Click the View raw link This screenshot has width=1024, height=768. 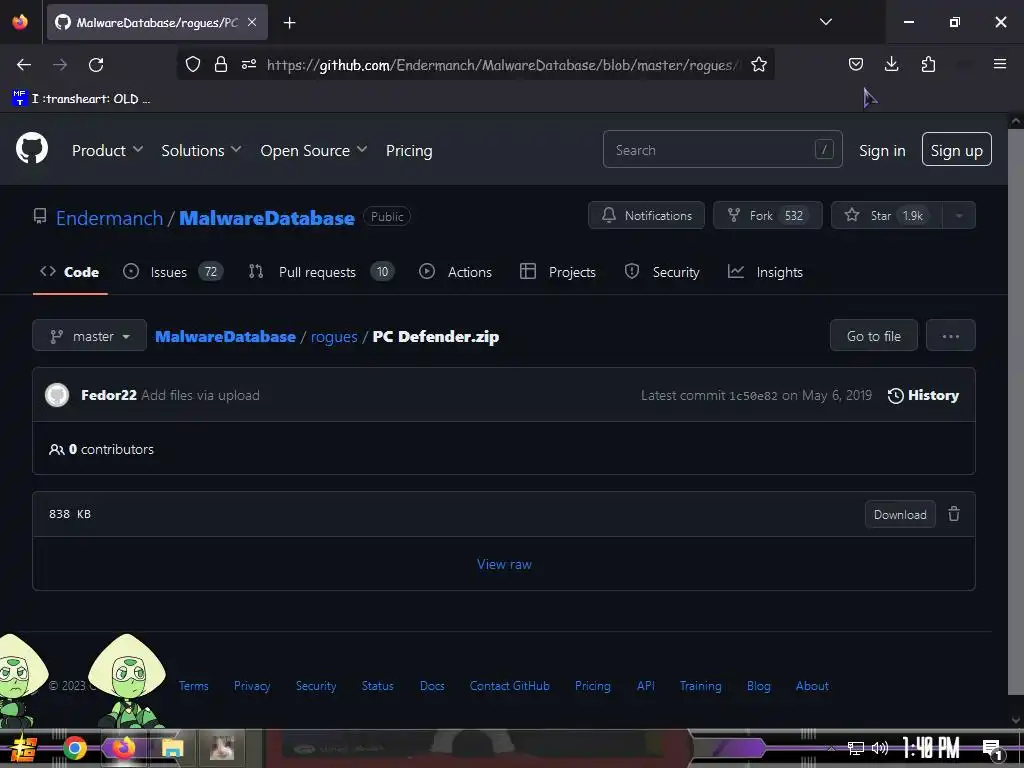coord(504,564)
